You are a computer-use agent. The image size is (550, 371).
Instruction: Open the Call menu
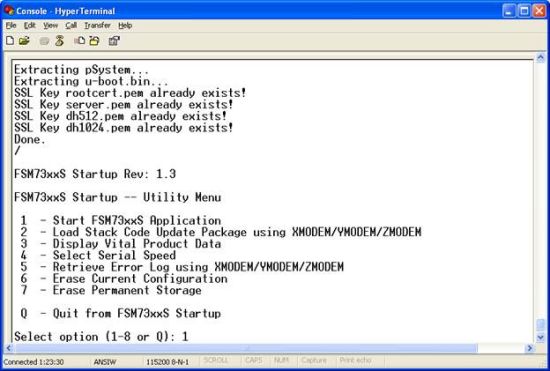coord(71,26)
